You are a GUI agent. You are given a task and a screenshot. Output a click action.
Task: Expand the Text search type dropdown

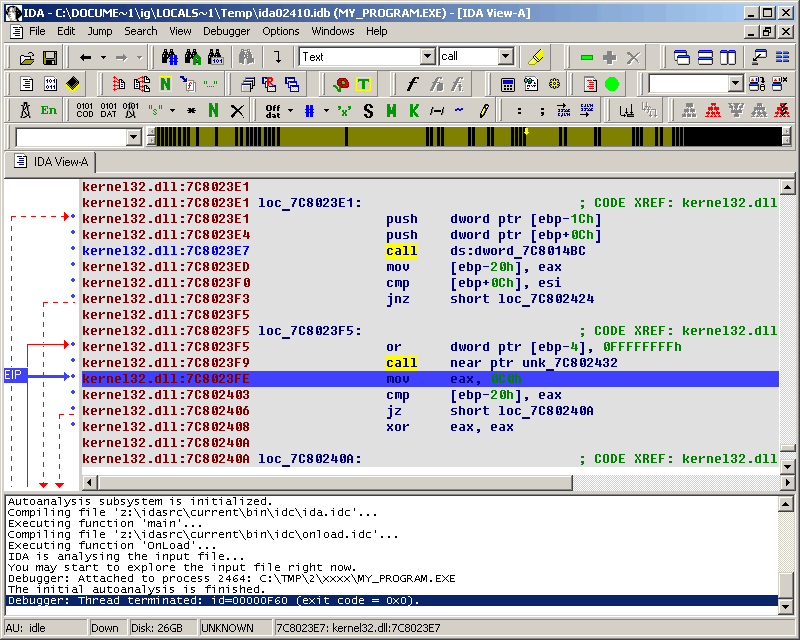tap(427, 57)
